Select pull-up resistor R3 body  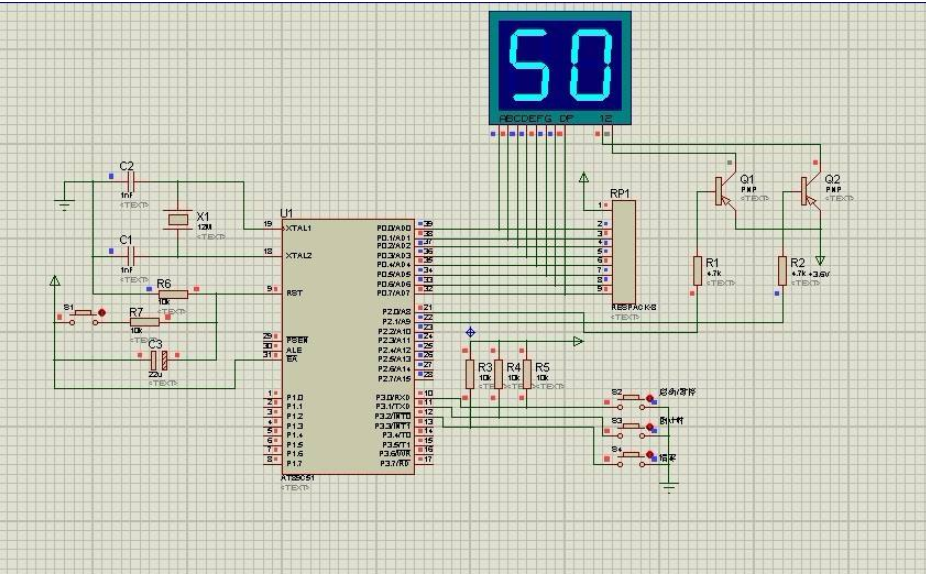(x=470, y=374)
